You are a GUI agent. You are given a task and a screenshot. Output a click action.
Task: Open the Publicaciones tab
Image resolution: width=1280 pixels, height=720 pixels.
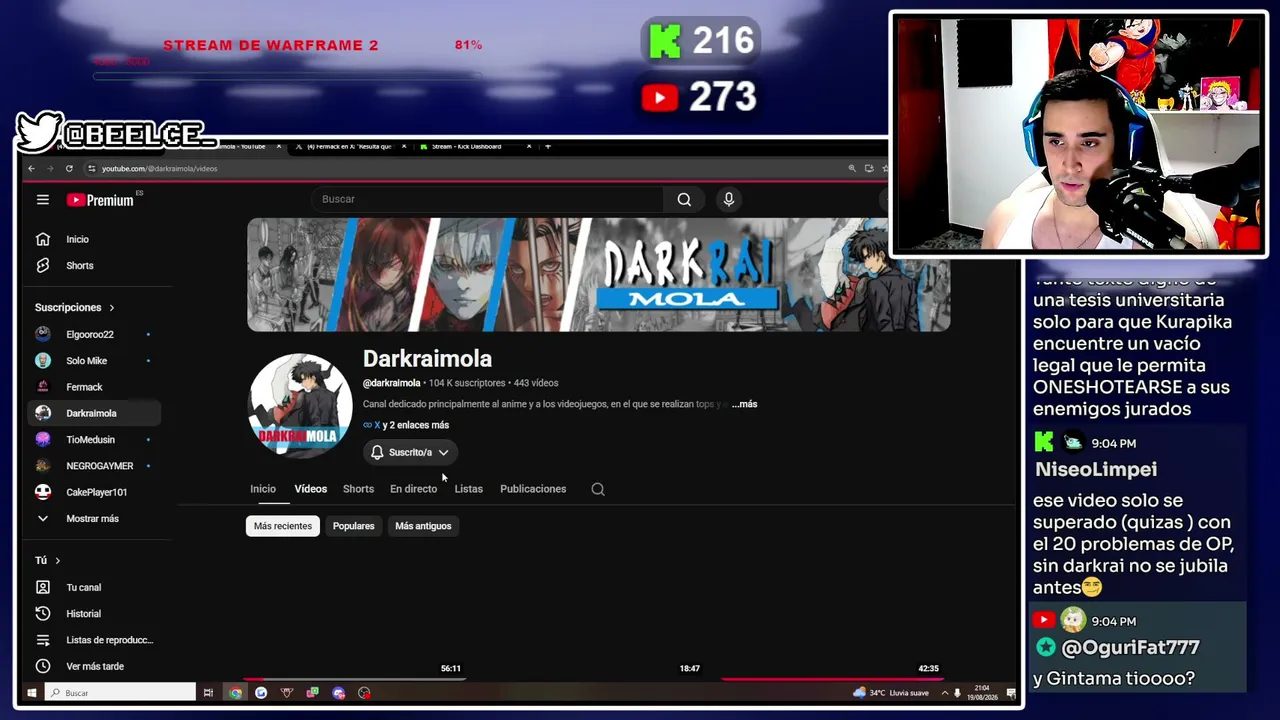tap(533, 489)
